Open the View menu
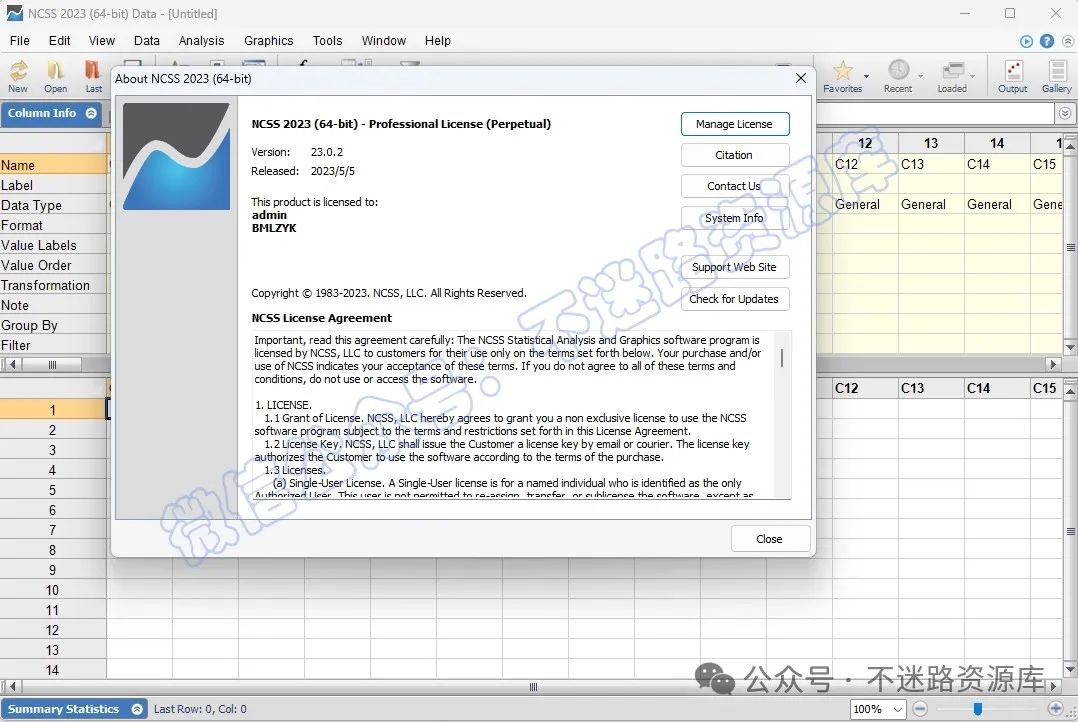1078x722 pixels. [102, 41]
